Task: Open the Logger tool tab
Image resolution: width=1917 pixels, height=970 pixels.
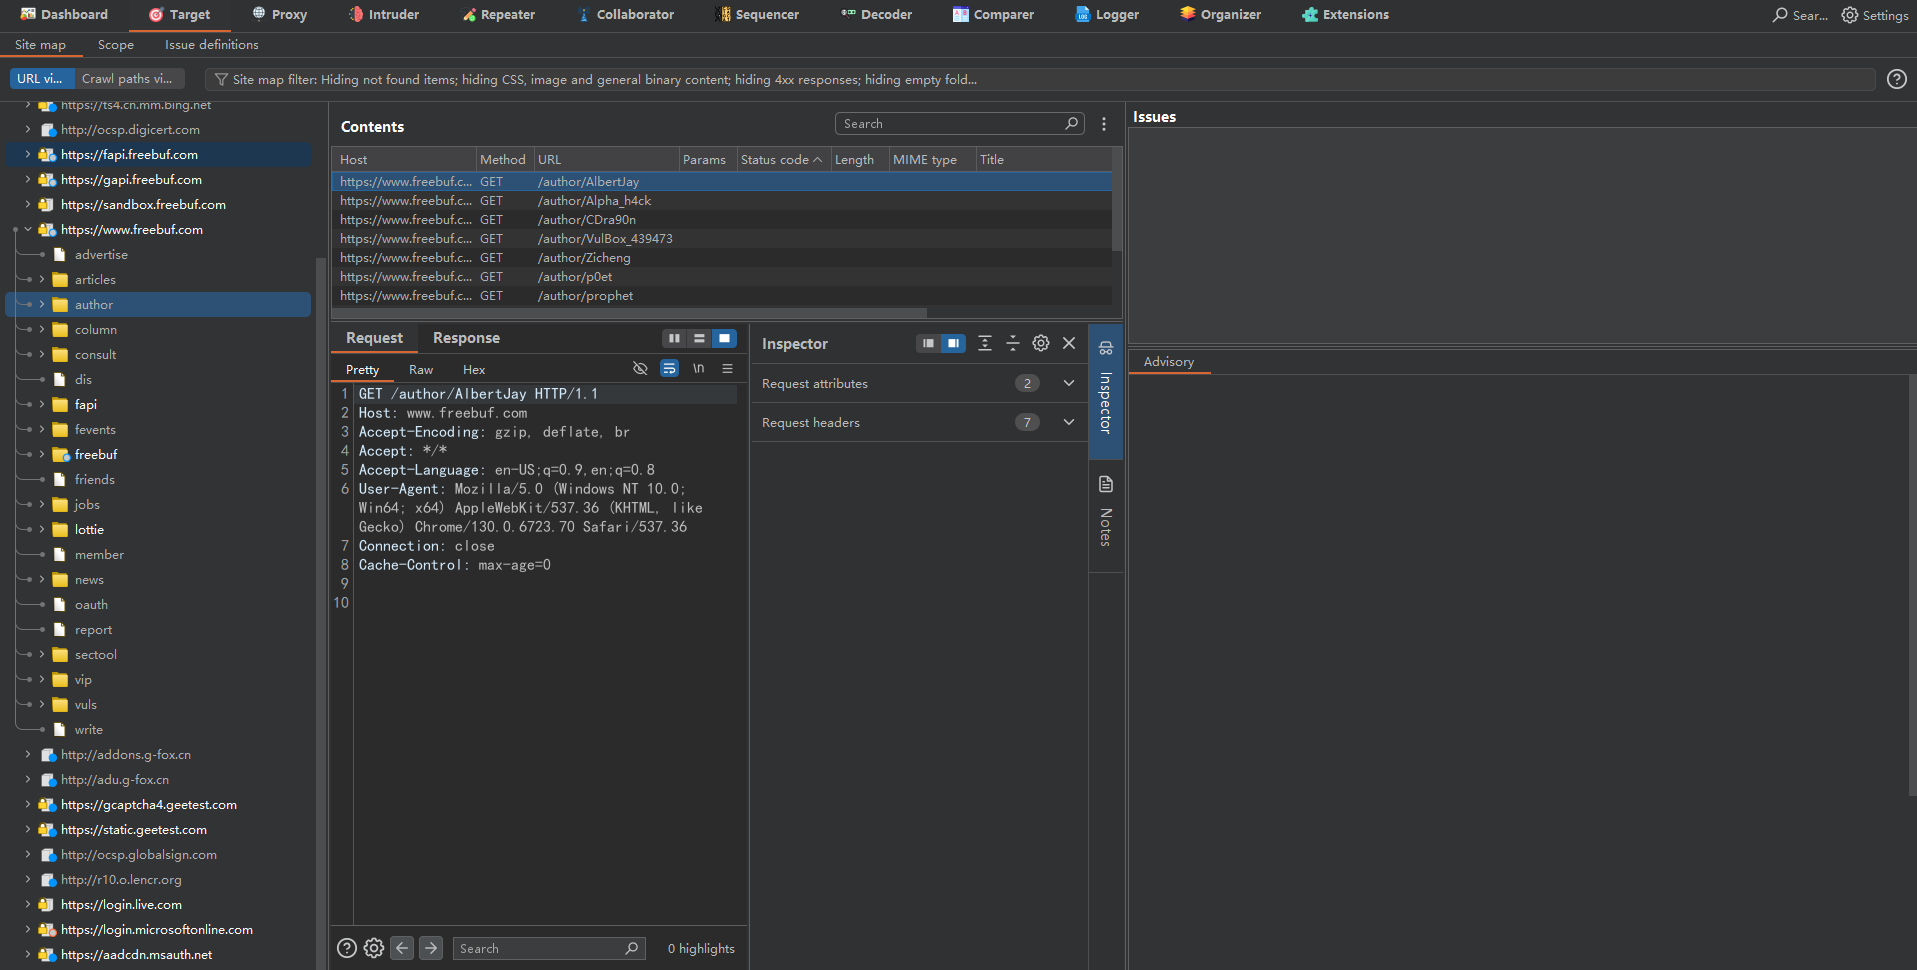Action: (1107, 15)
